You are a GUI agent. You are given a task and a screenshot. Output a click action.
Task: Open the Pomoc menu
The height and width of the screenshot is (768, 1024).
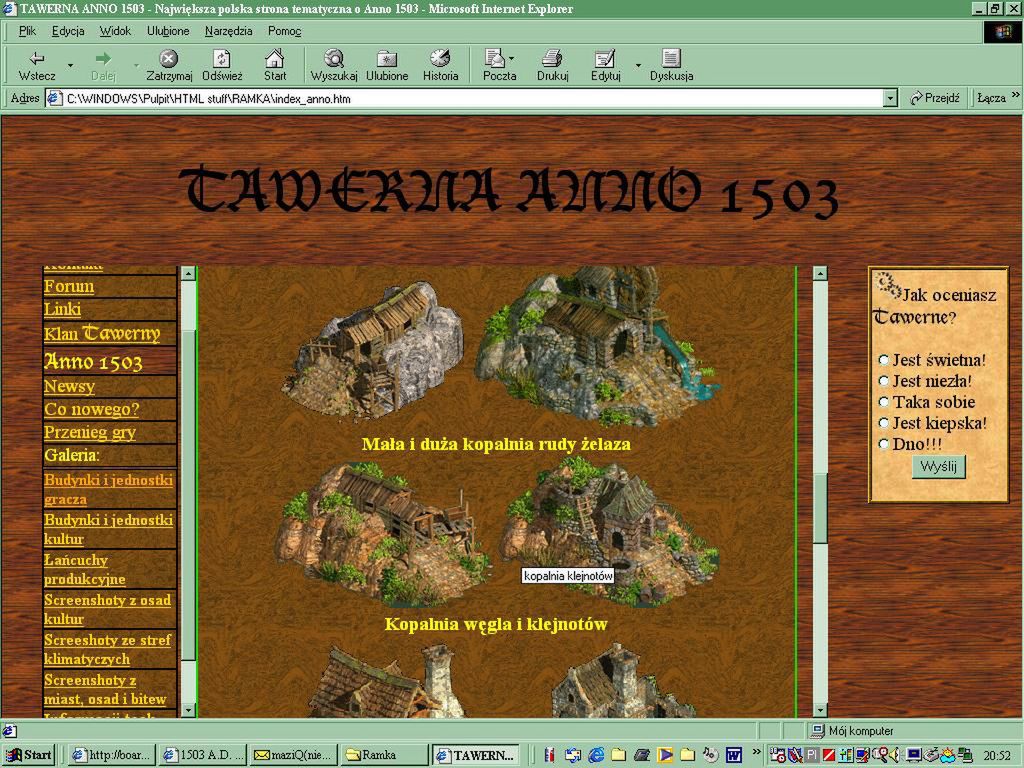(284, 31)
